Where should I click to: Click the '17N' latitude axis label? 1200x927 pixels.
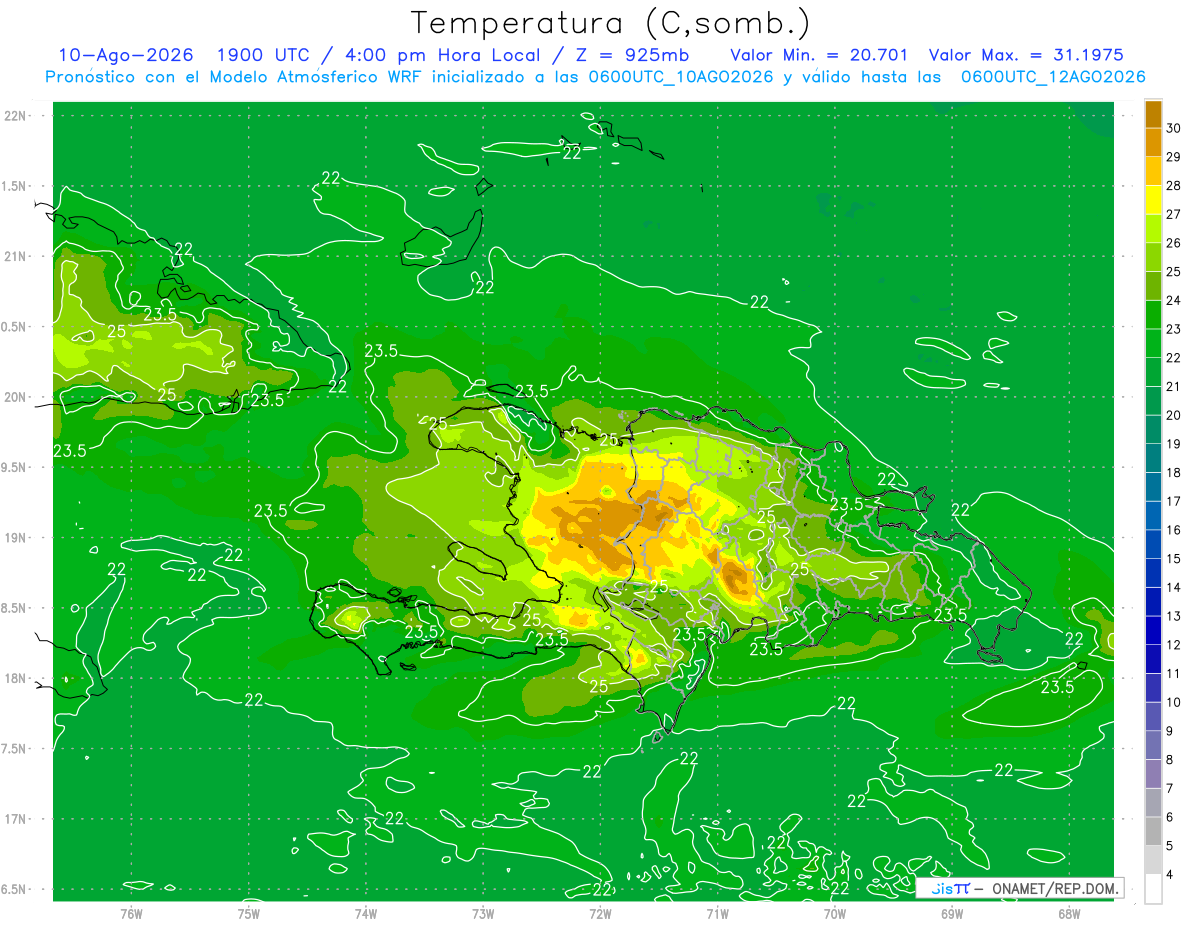15,819
